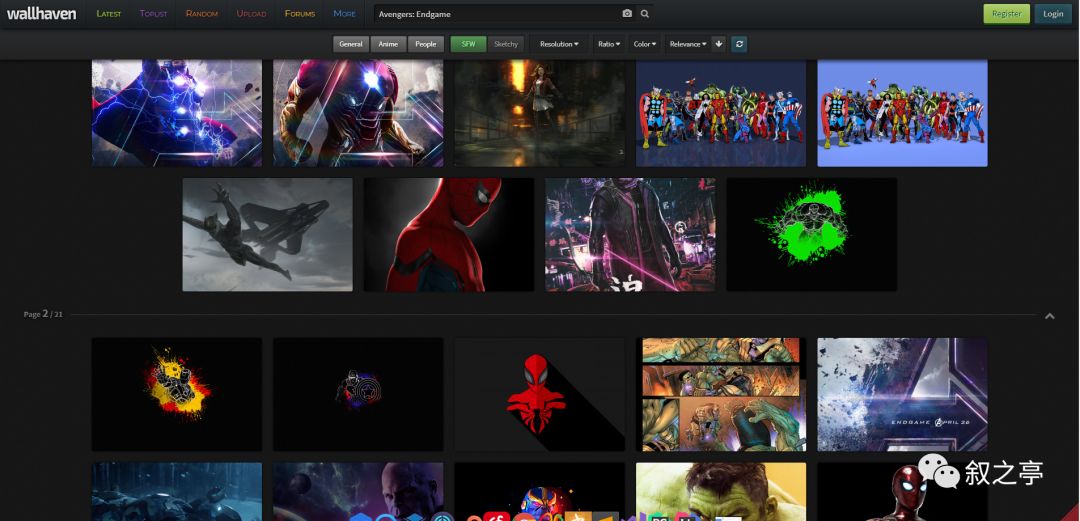Open the Resolution dropdown

559,44
